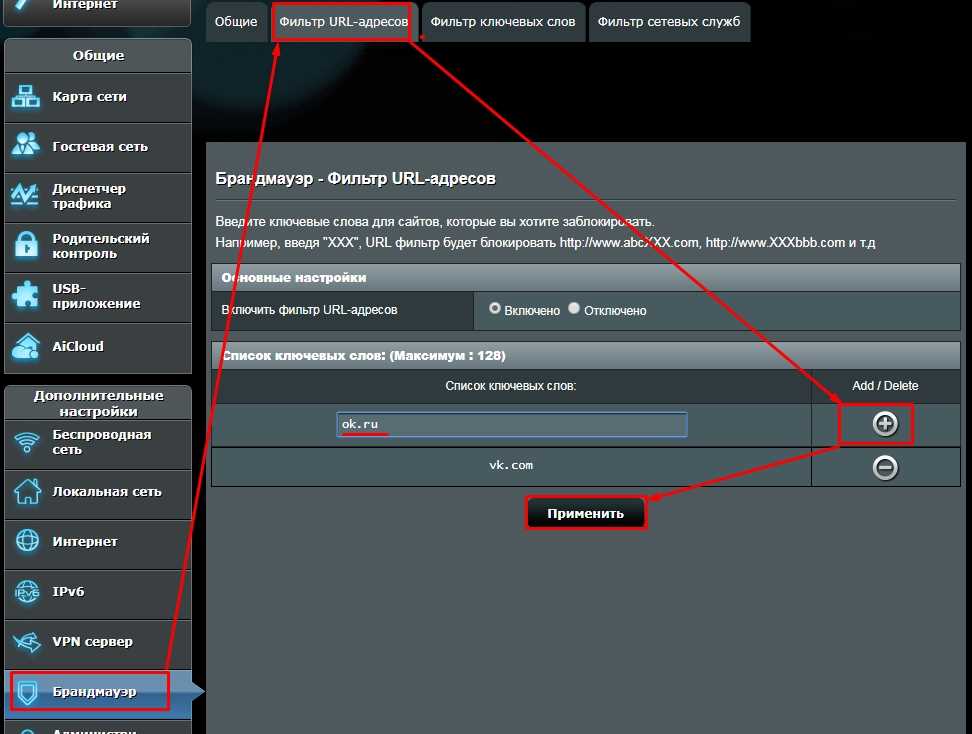Screen dimensions: 972x734
Task: Select the Отключено radio button
Action: 574,308
